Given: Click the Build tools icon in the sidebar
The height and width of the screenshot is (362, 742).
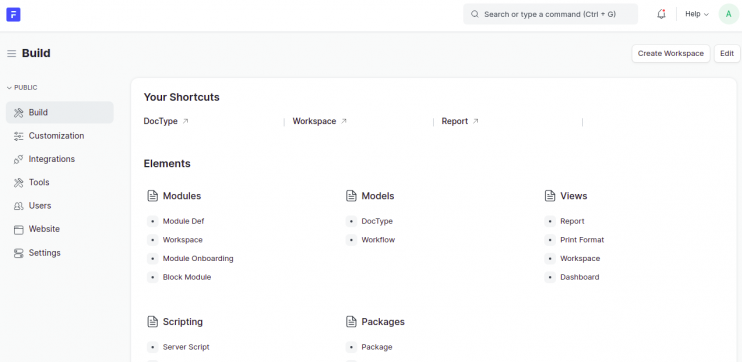Looking at the screenshot, I should (18, 113).
